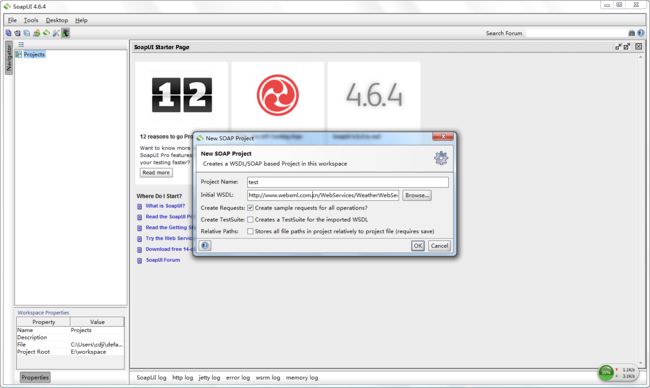Click the Projects workspace icon in navigator
Image resolution: width=650 pixels, height=388 pixels.
click(19, 54)
